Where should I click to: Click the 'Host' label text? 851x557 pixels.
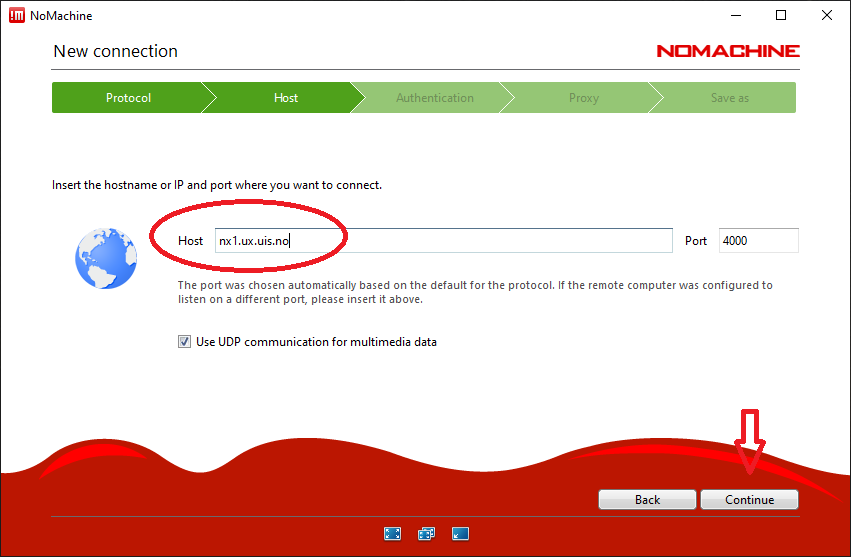click(190, 240)
